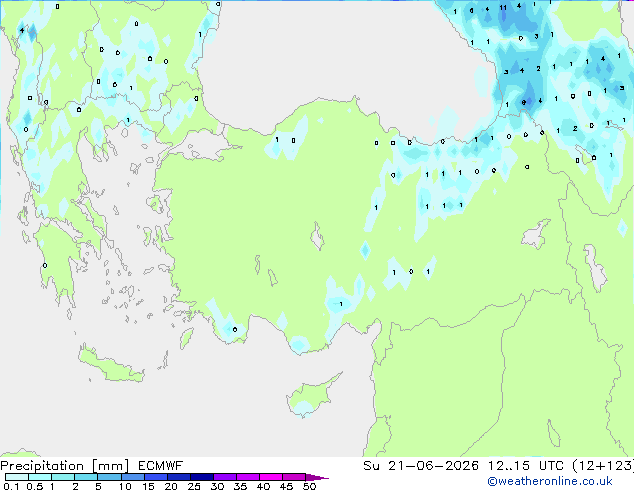Select the 5–10 mm legend color swatch
This screenshot has width=634, height=490.
tap(109, 477)
